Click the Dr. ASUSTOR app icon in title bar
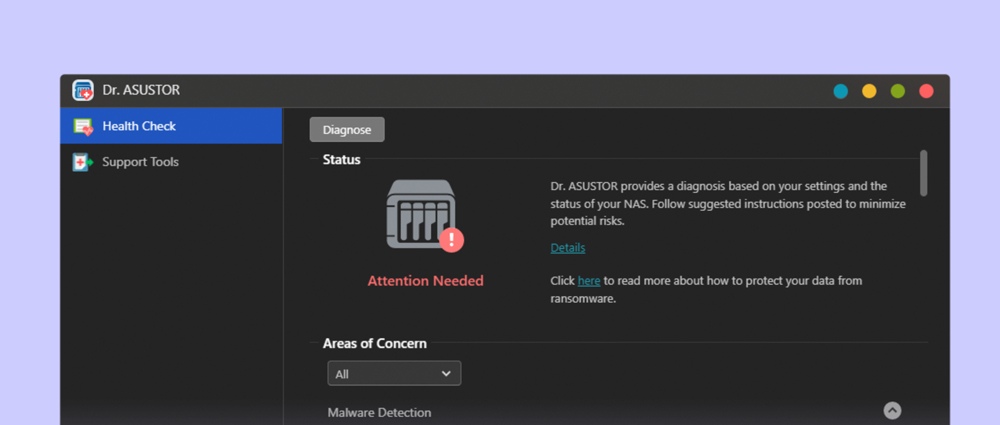1000x425 pixels. click(x=83, y=90)
